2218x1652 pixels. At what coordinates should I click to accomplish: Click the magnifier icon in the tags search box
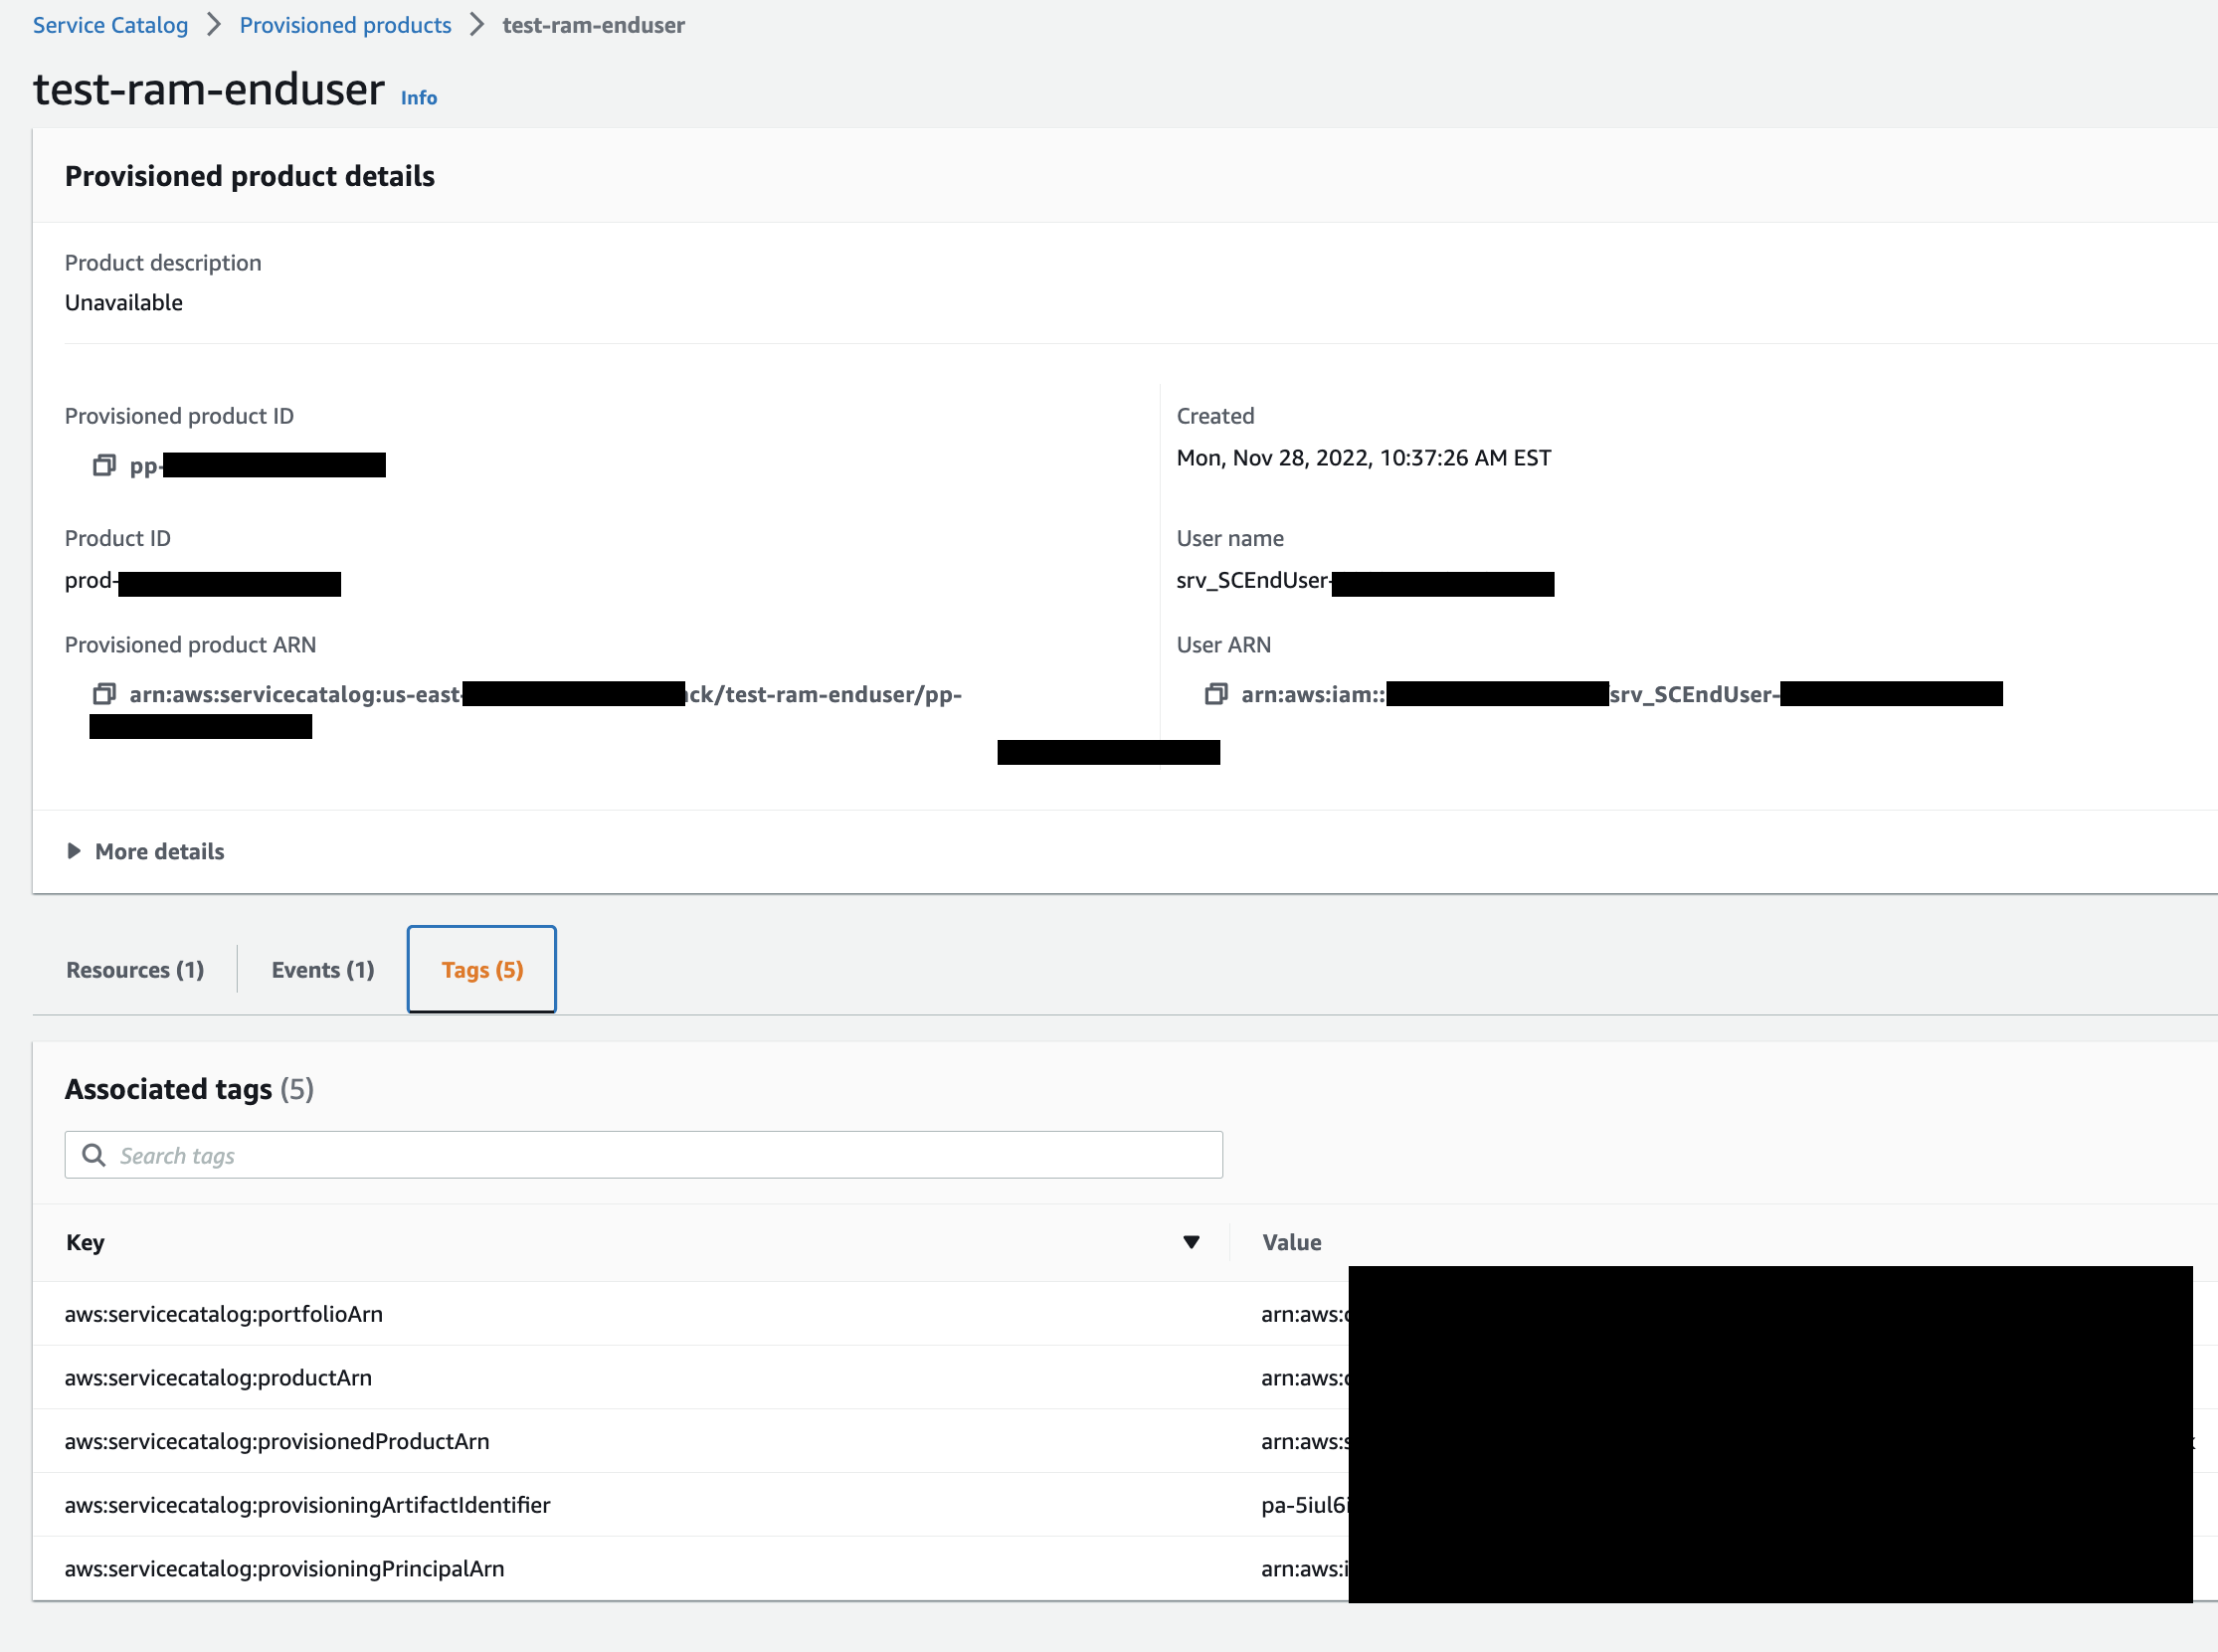point(93,1155)
